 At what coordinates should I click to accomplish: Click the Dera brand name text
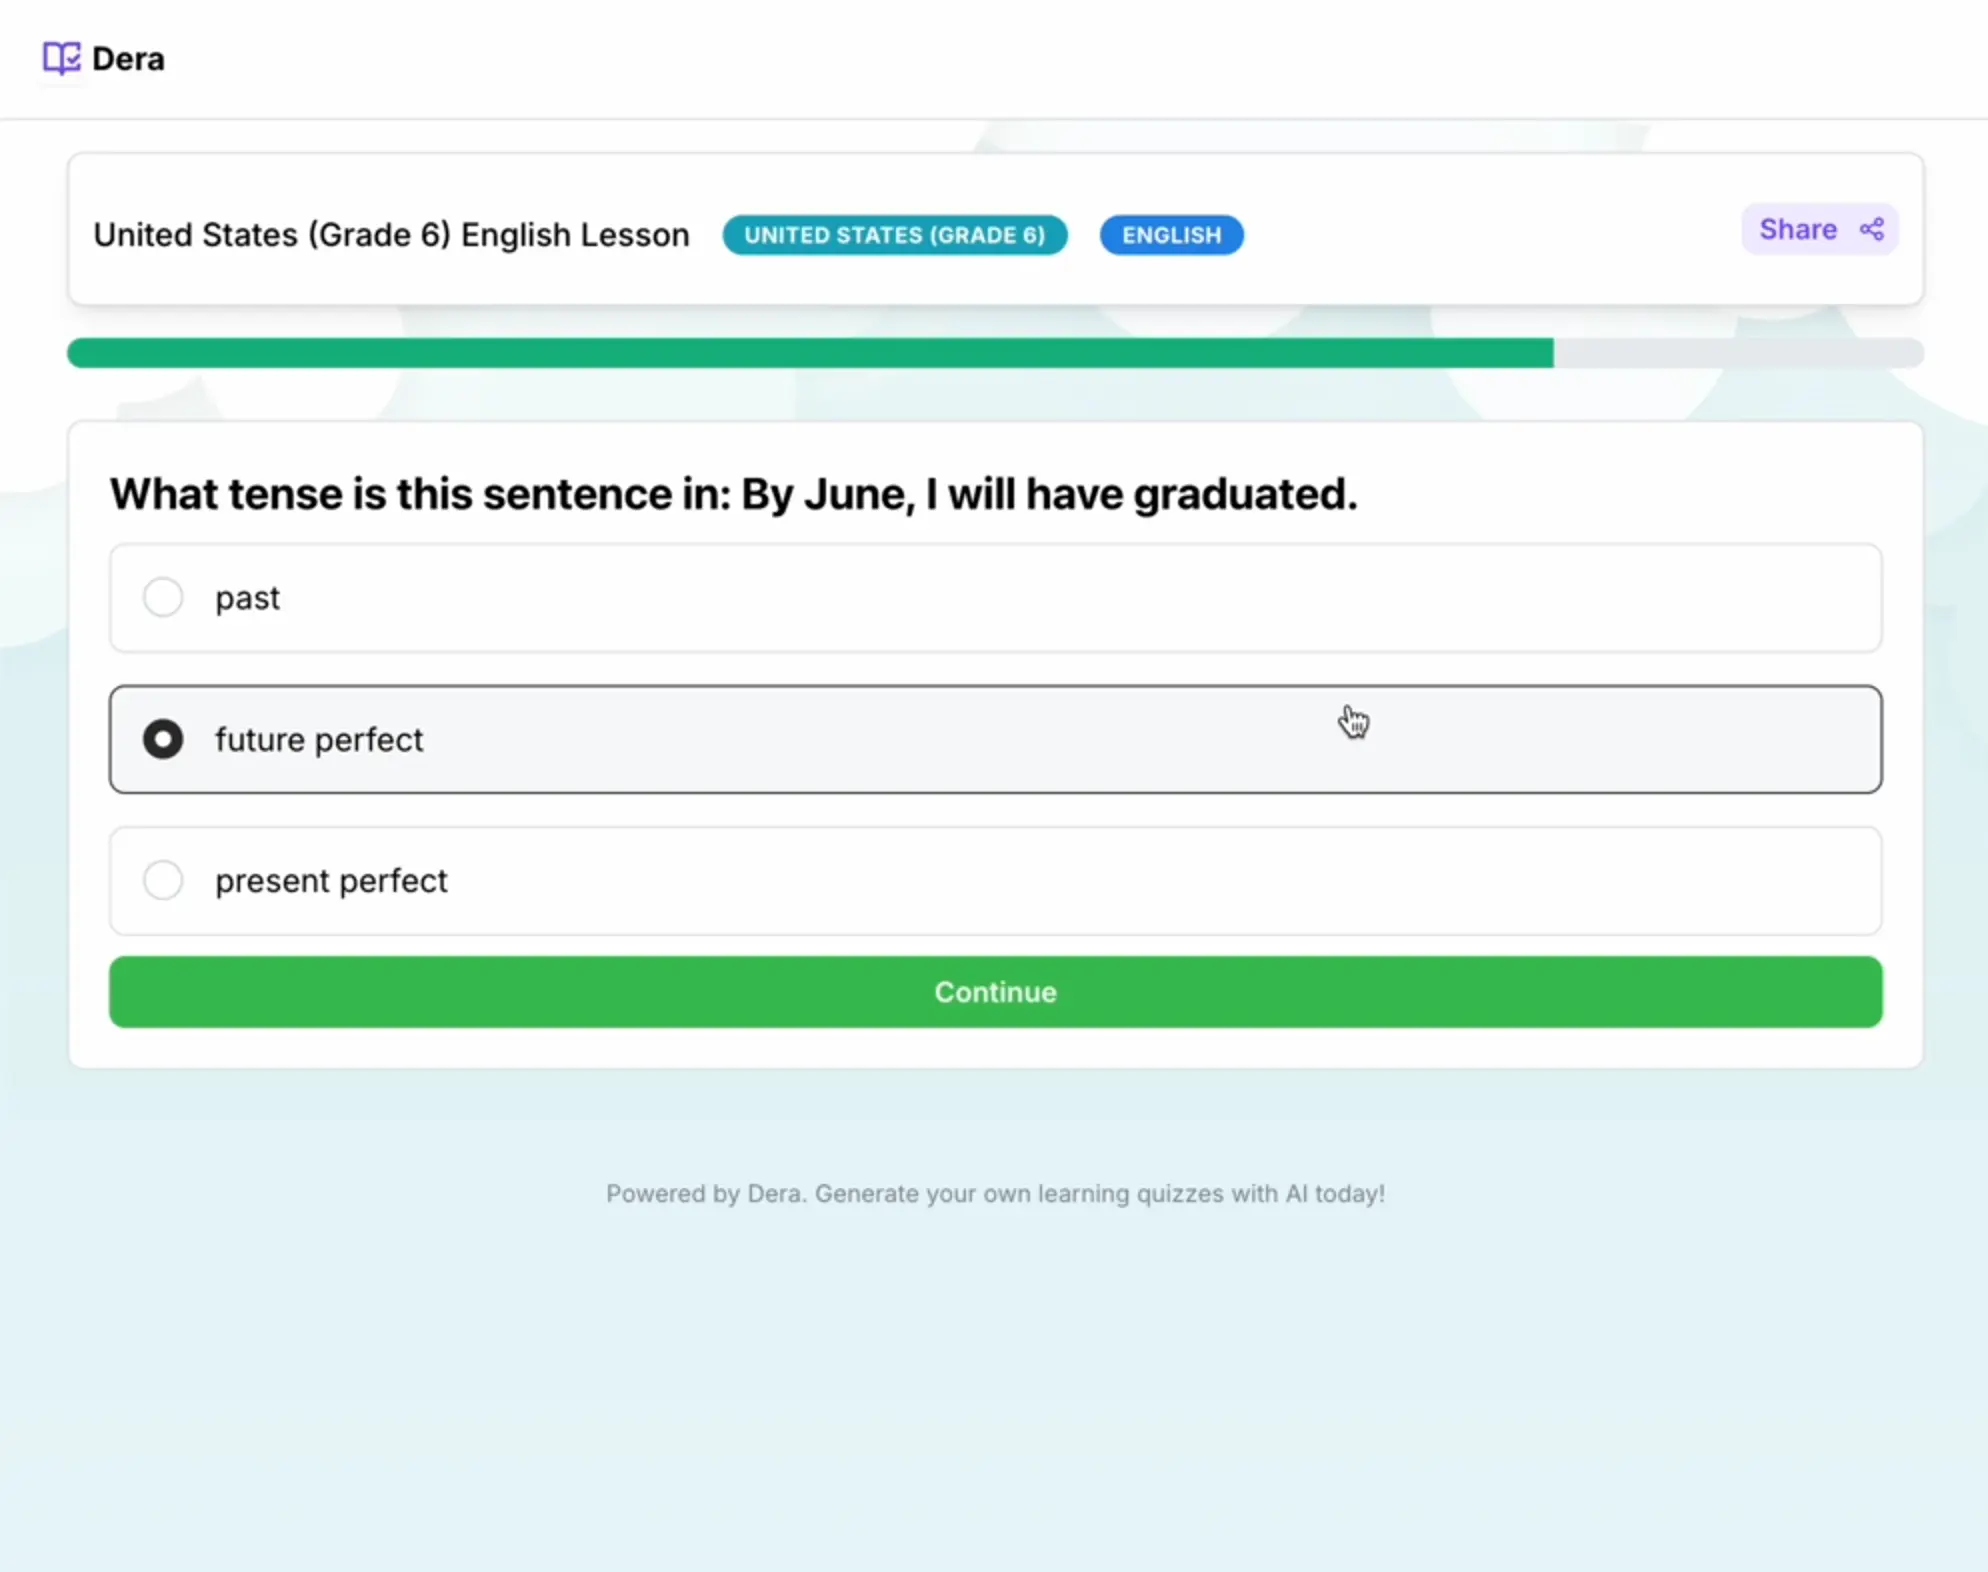[x=128, y=59]
